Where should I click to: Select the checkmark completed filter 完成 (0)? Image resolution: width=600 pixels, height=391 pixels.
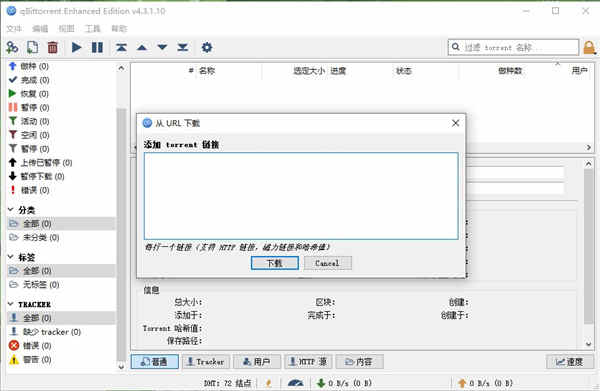[29, 80]
